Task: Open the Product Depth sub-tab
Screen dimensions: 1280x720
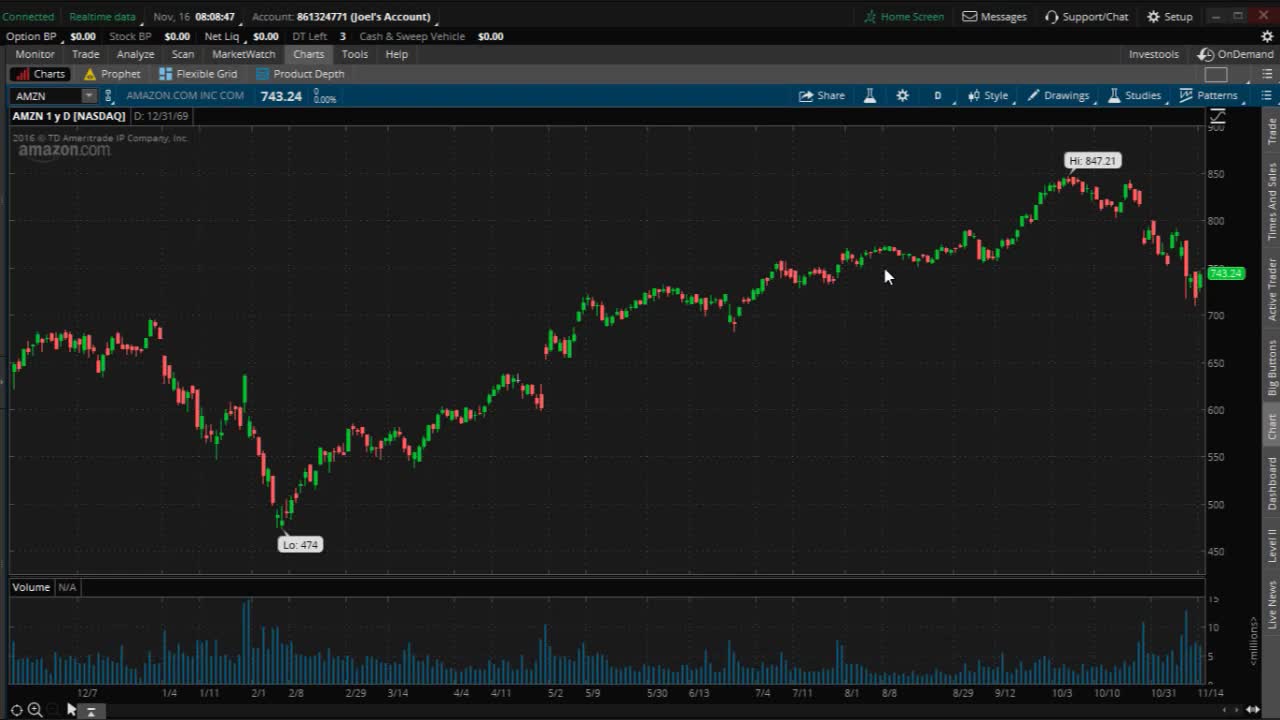Action: pyautogui.click(x=300, y=74)
